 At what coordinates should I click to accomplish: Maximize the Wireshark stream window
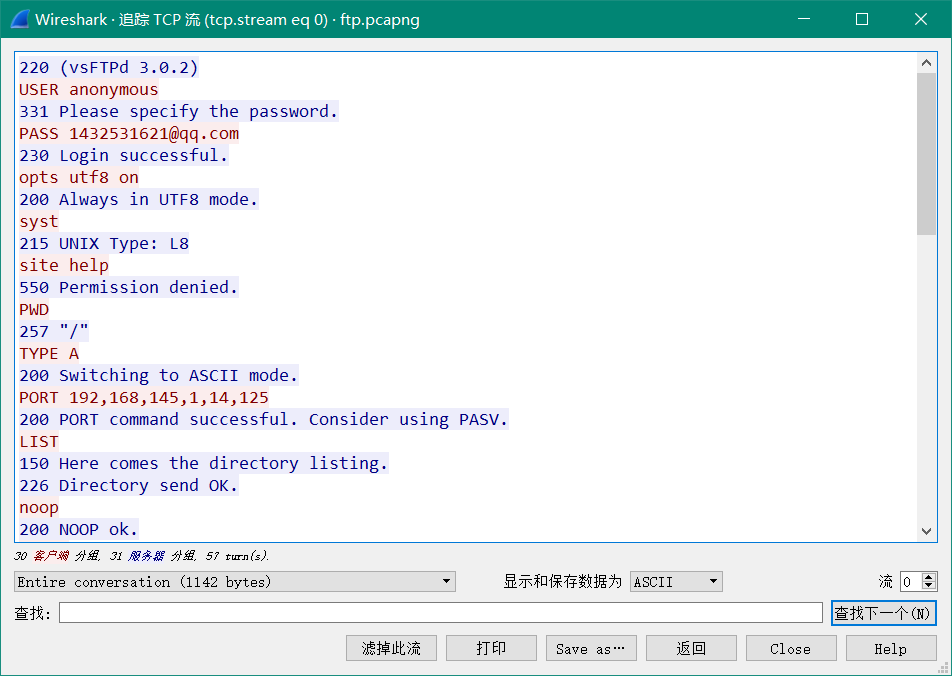(x=862, y=19)
